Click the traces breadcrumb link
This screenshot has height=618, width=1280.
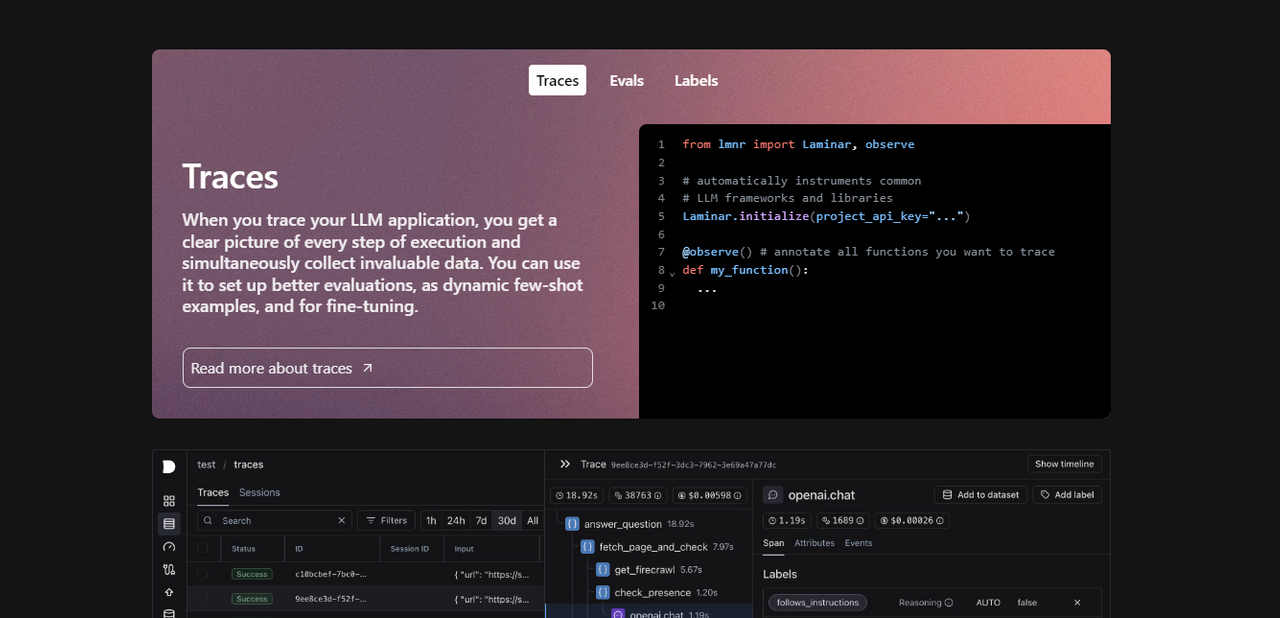[x=248, y=465]
